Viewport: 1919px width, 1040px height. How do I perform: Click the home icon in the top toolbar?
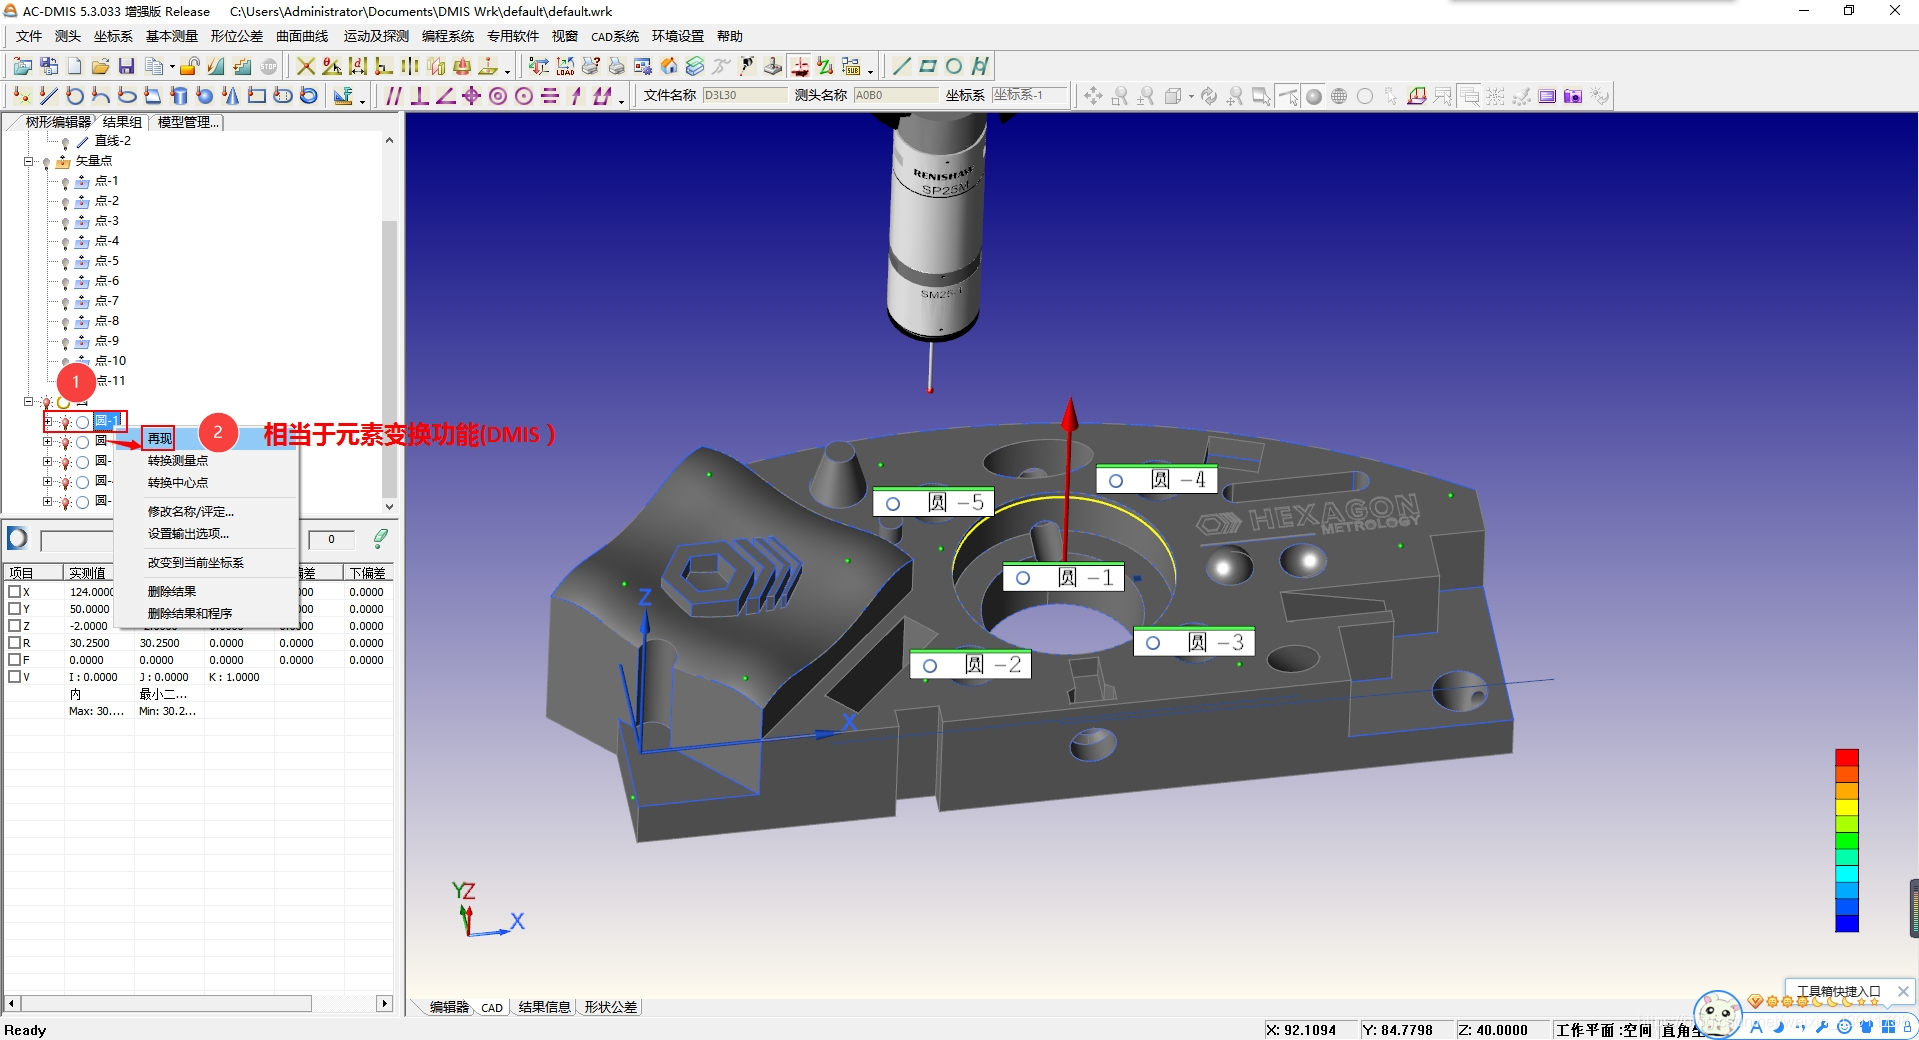(669, 66)
